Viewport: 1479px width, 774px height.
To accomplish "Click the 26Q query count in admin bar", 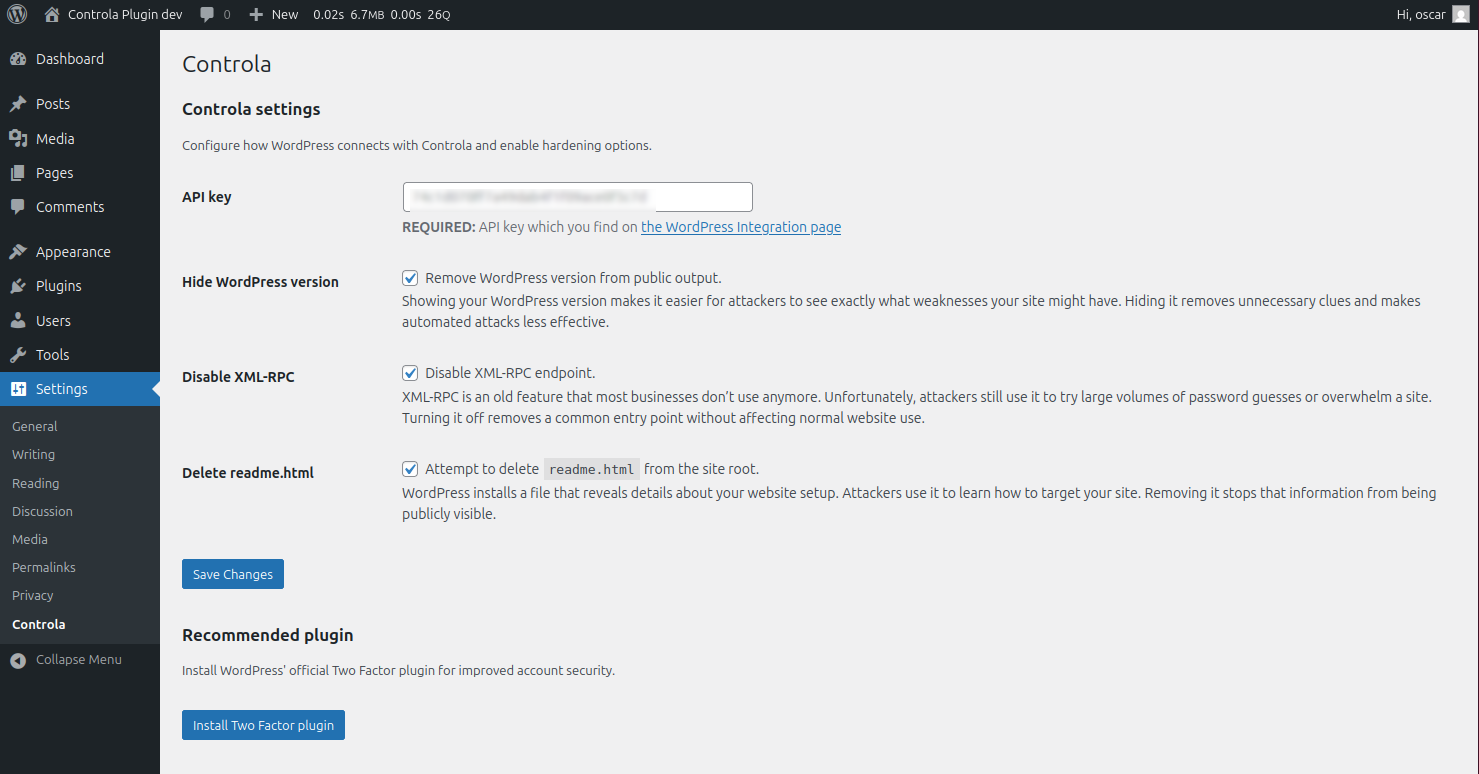I will (x=439, y=14).
